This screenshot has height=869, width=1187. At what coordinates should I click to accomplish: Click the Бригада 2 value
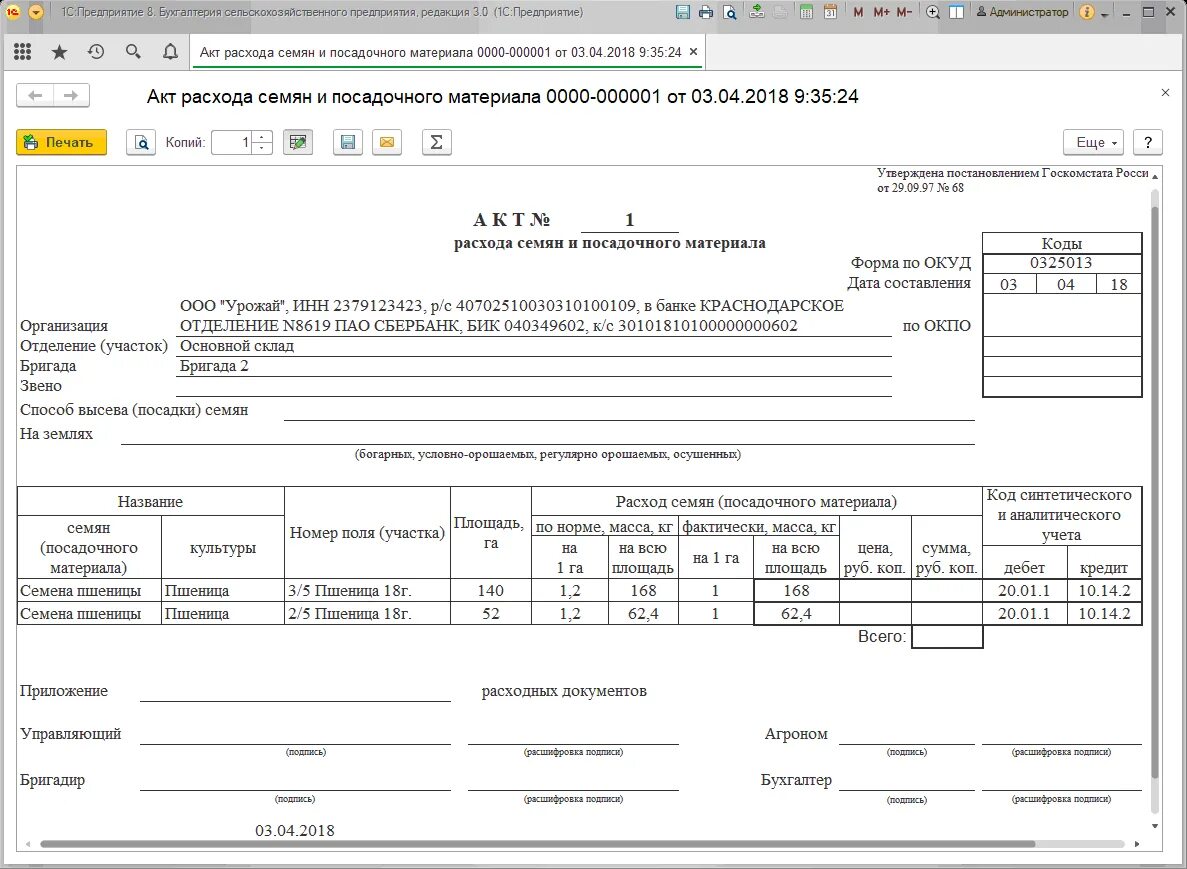pos(214,366)
